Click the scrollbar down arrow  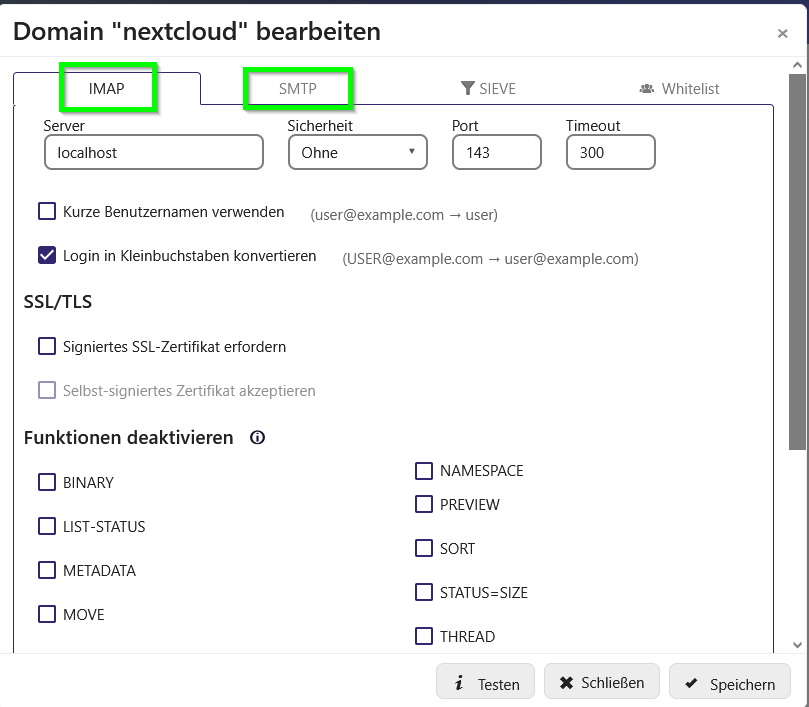tap(797, 645)
